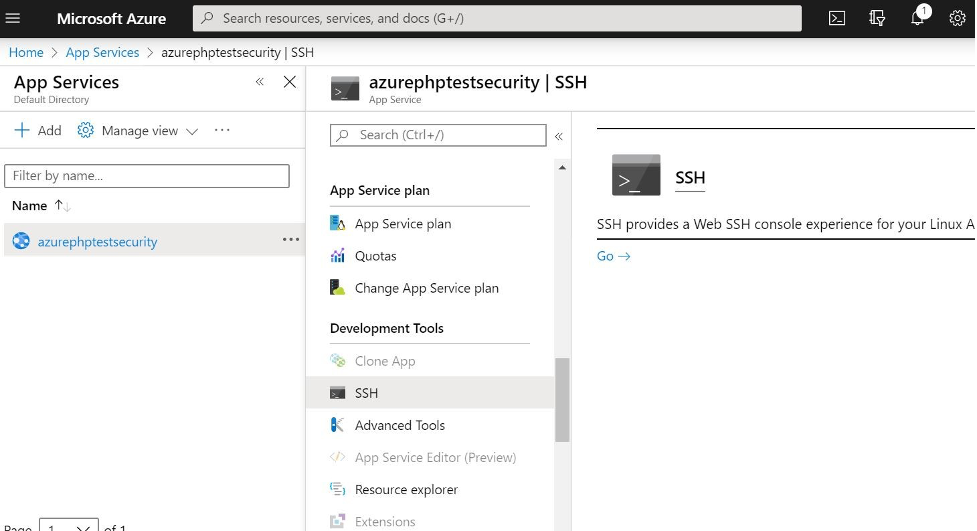Collapse the resource menu sidebar
This screenshot has height=531, width=977.
coord(559,136)
